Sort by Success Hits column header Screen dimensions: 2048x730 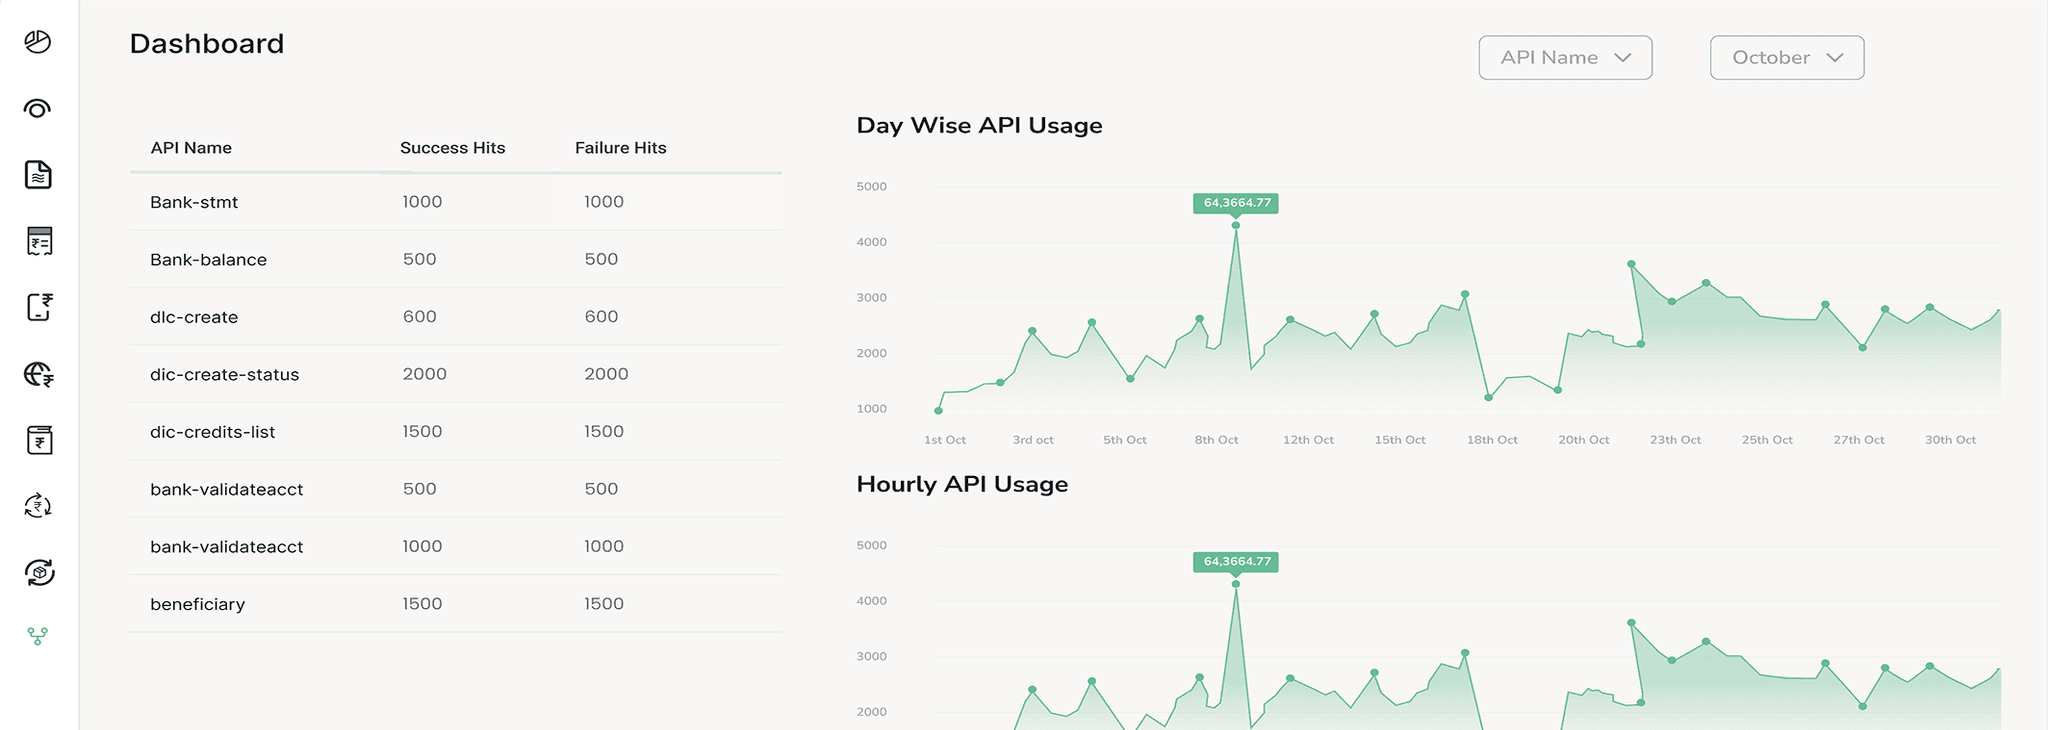(x=452, y=148)
